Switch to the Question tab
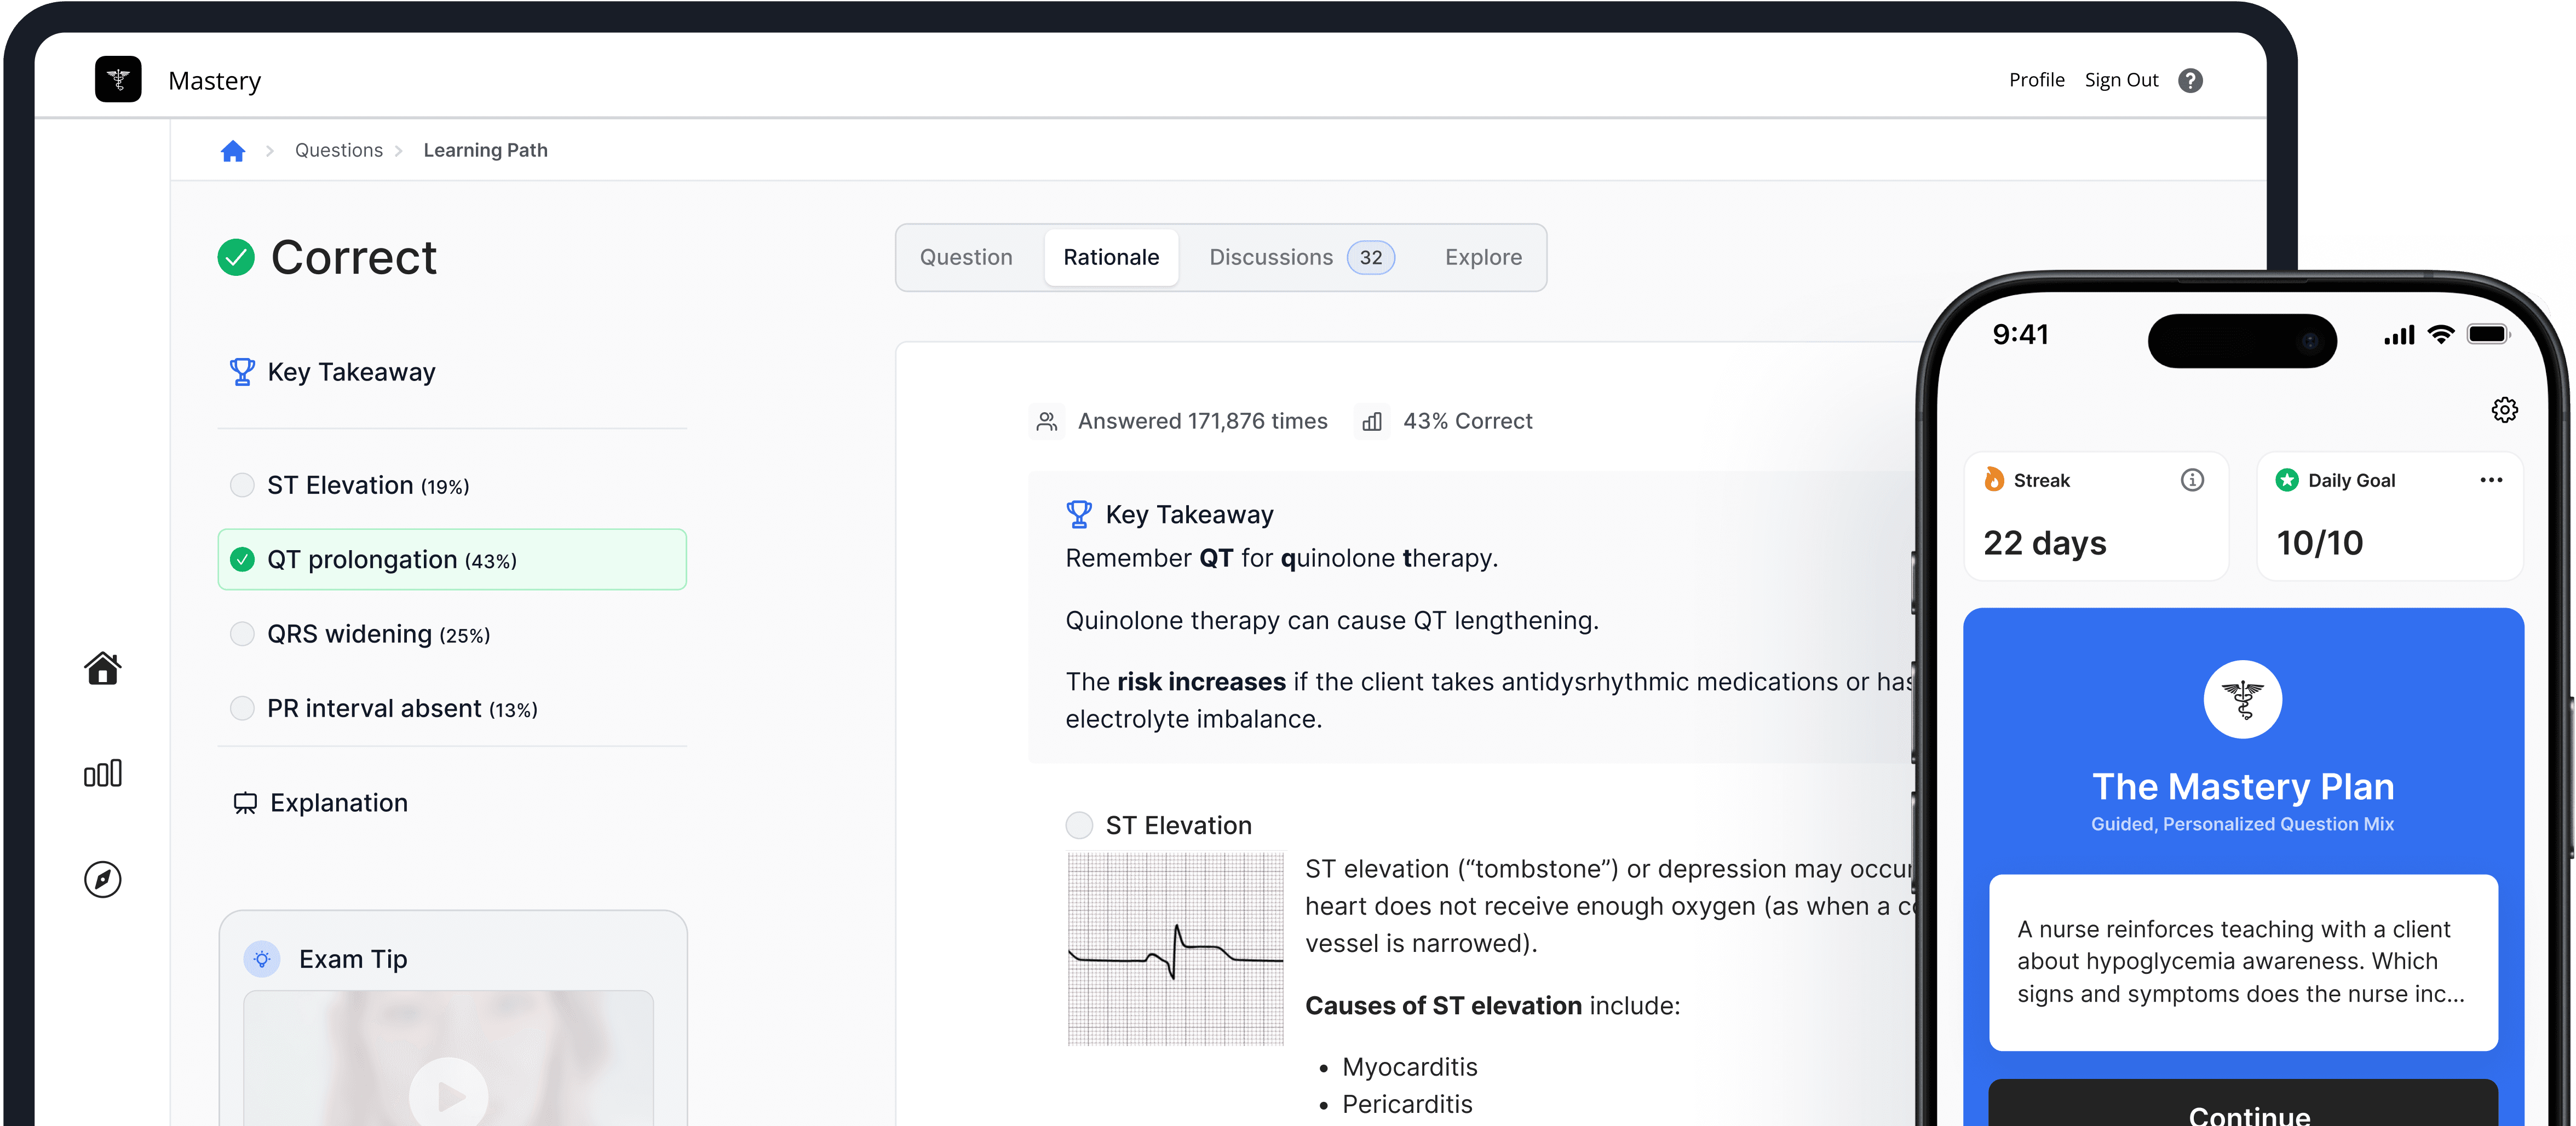Screen dimensions: 2576x1126 click(965, 257)
